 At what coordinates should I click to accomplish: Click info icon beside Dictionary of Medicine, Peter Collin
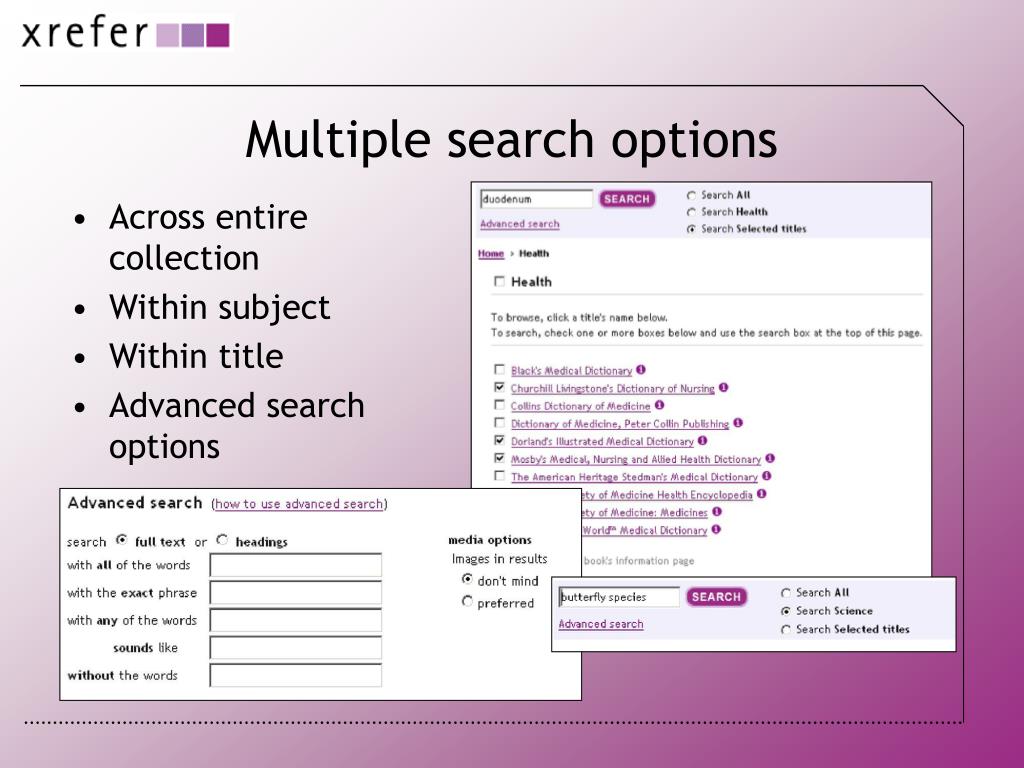coord(738,423)
